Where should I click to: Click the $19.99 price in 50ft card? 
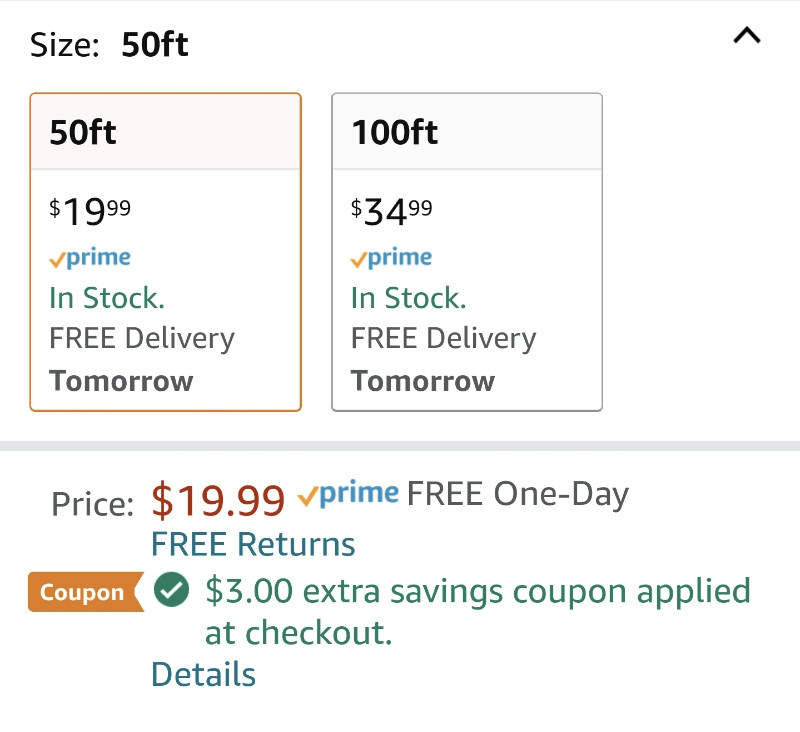[90, 212]
